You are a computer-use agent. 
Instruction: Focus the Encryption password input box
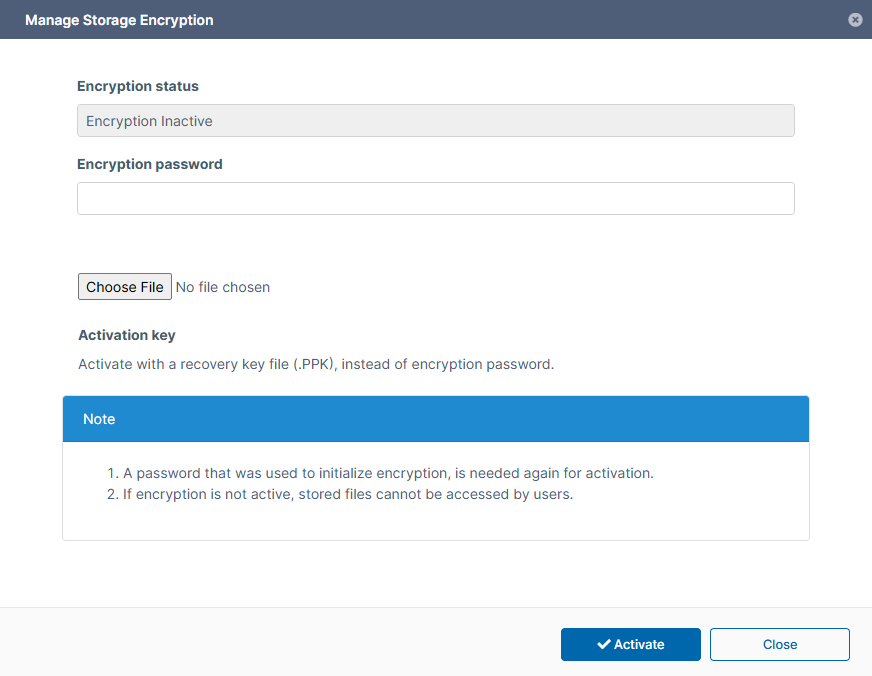(x=435, y=198)
